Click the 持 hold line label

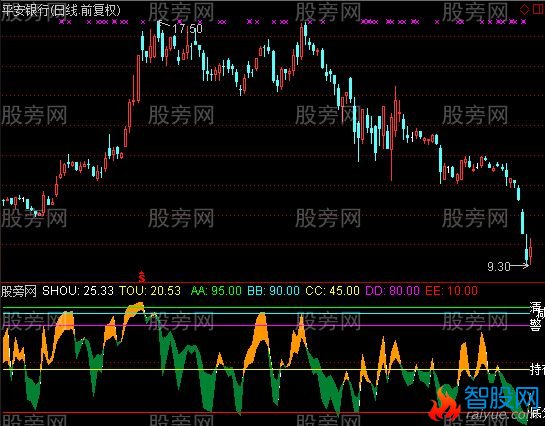coord(537,369)
